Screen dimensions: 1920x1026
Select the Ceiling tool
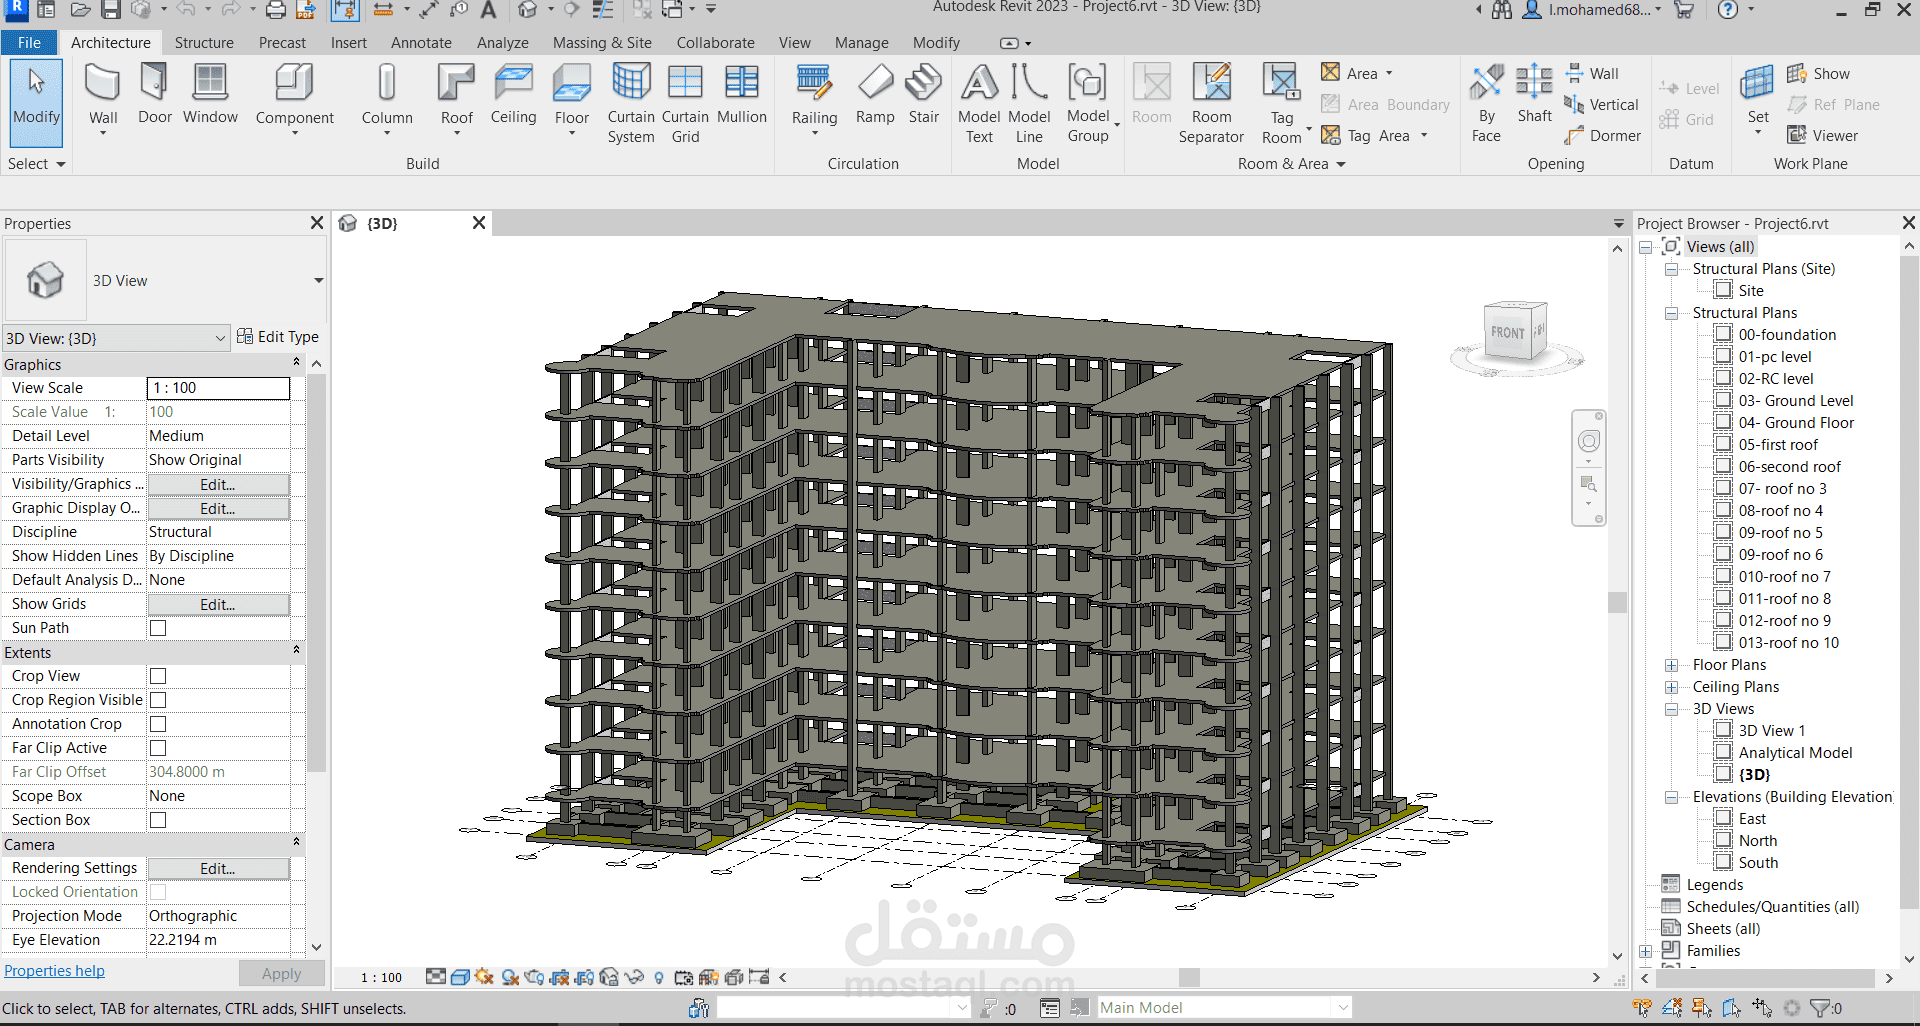(x=514, y=94)
